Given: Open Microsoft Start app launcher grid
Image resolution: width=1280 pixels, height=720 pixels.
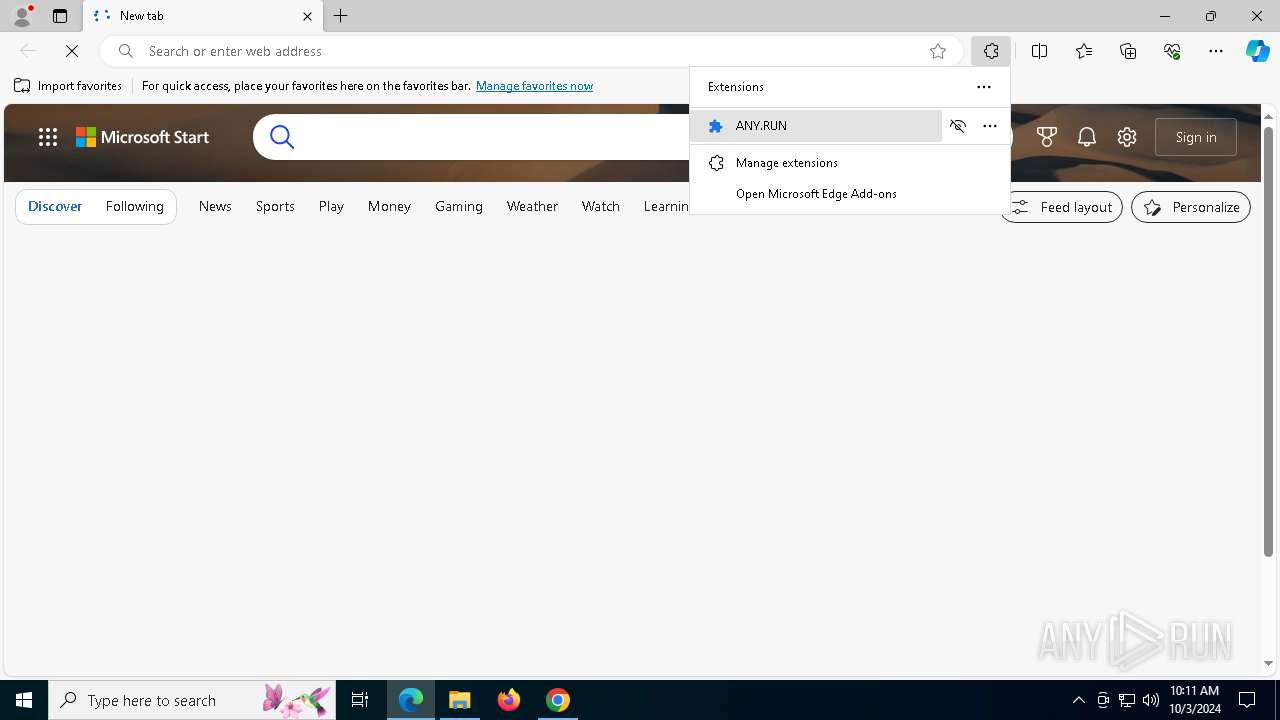Looking at the screenshot, I should coord(48,137).
